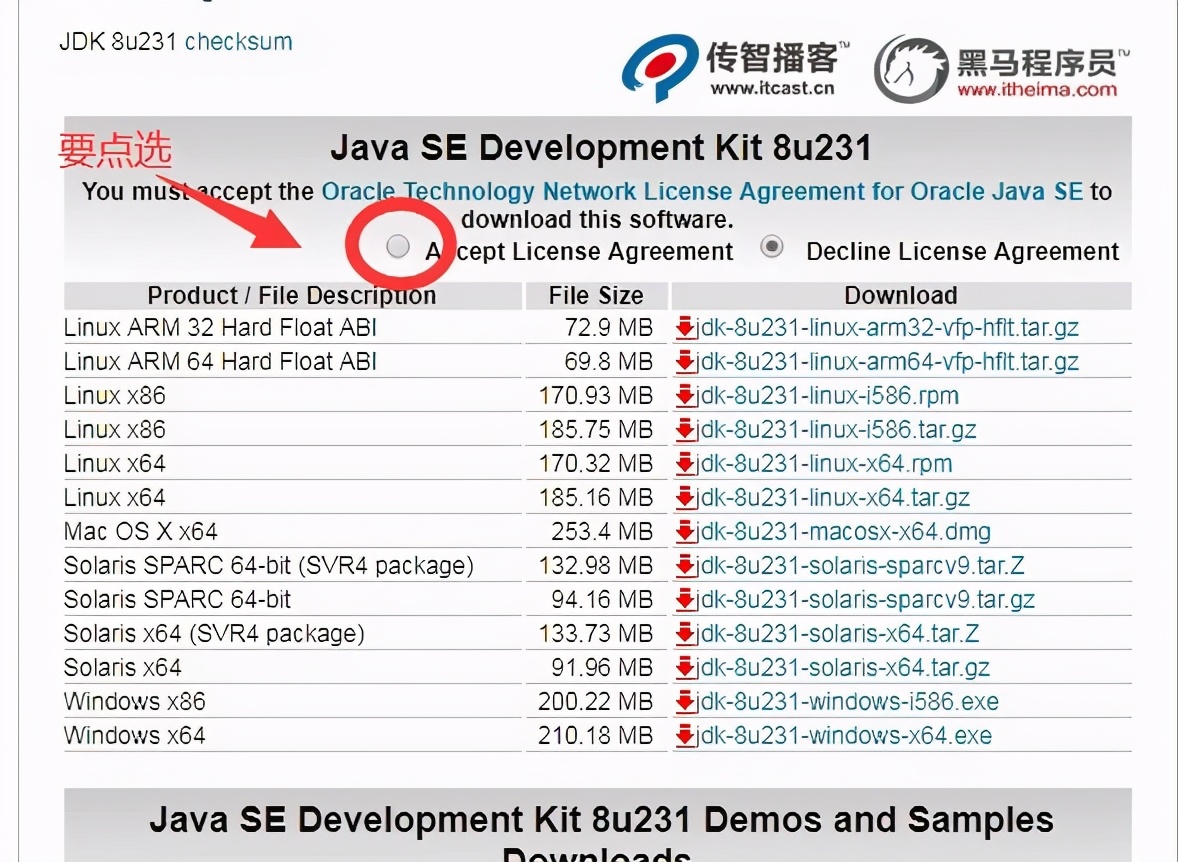Viewport: 1178px width, 862px height.
Task: Click the download icon for jdk-8u231-linux-x64.tar.gz
Action: [685, 497]
